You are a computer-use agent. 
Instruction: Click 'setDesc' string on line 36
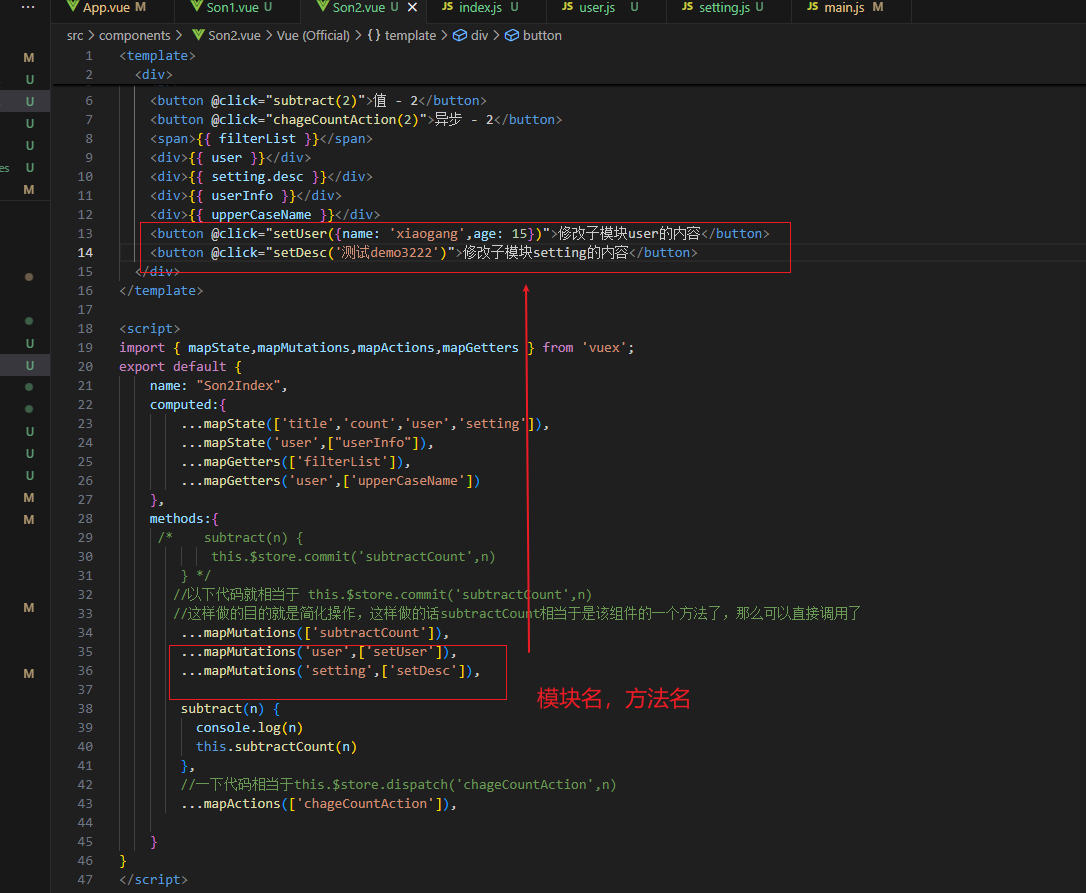click(422, 671)
